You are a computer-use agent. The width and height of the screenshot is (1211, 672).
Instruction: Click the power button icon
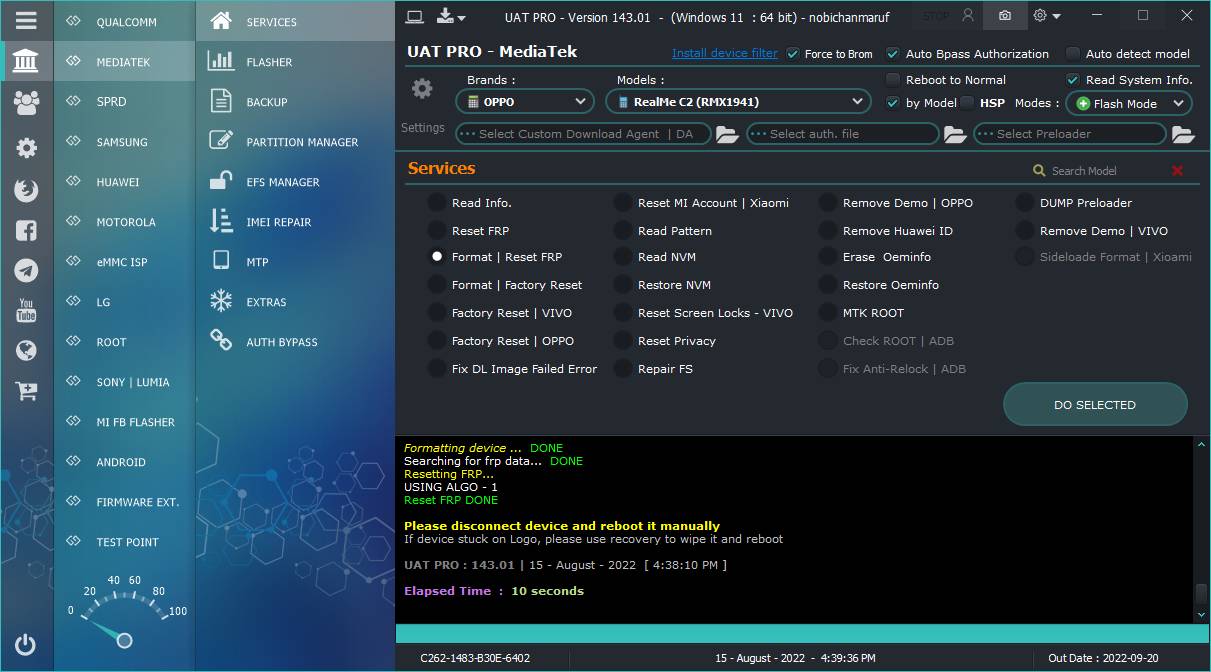[26, 644]
